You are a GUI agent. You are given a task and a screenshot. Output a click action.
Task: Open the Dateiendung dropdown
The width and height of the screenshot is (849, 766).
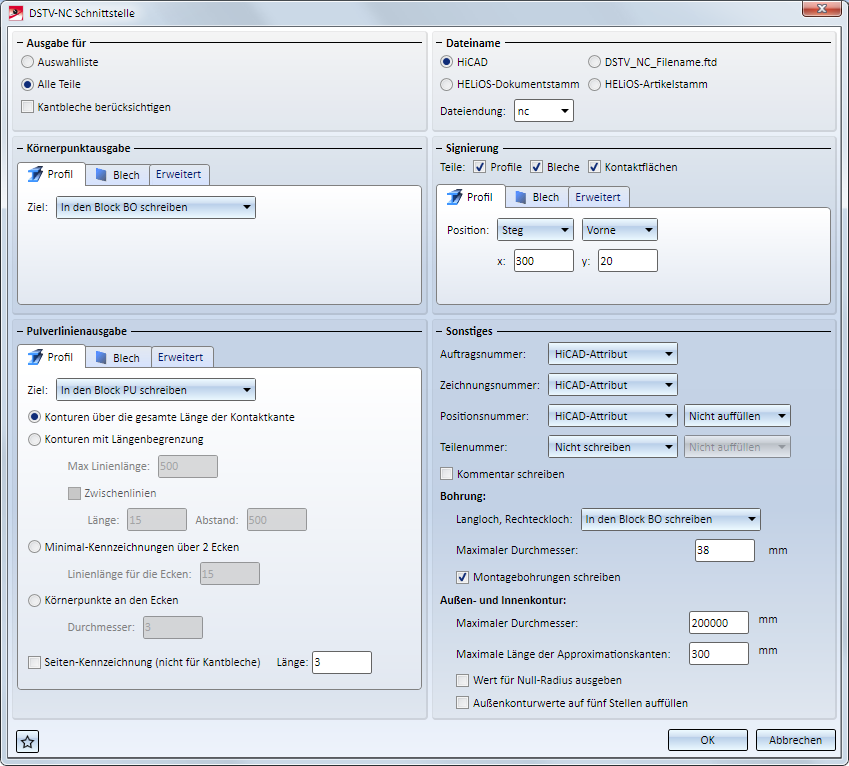coord(544,111)
